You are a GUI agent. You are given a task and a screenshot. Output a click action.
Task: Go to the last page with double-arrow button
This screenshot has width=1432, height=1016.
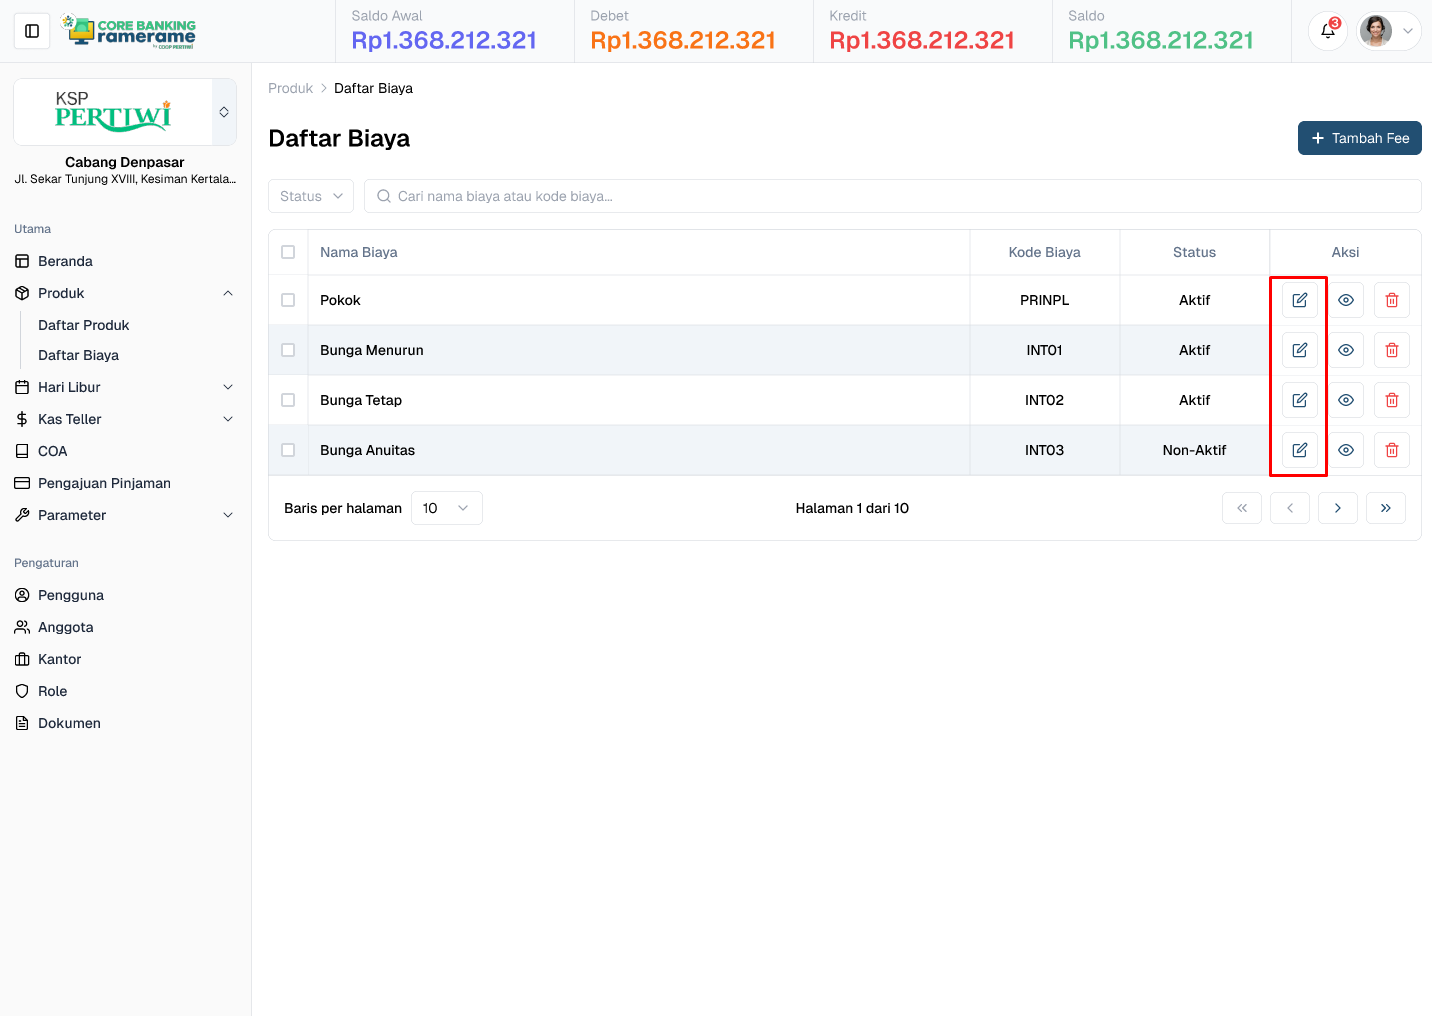point(1385,507)
